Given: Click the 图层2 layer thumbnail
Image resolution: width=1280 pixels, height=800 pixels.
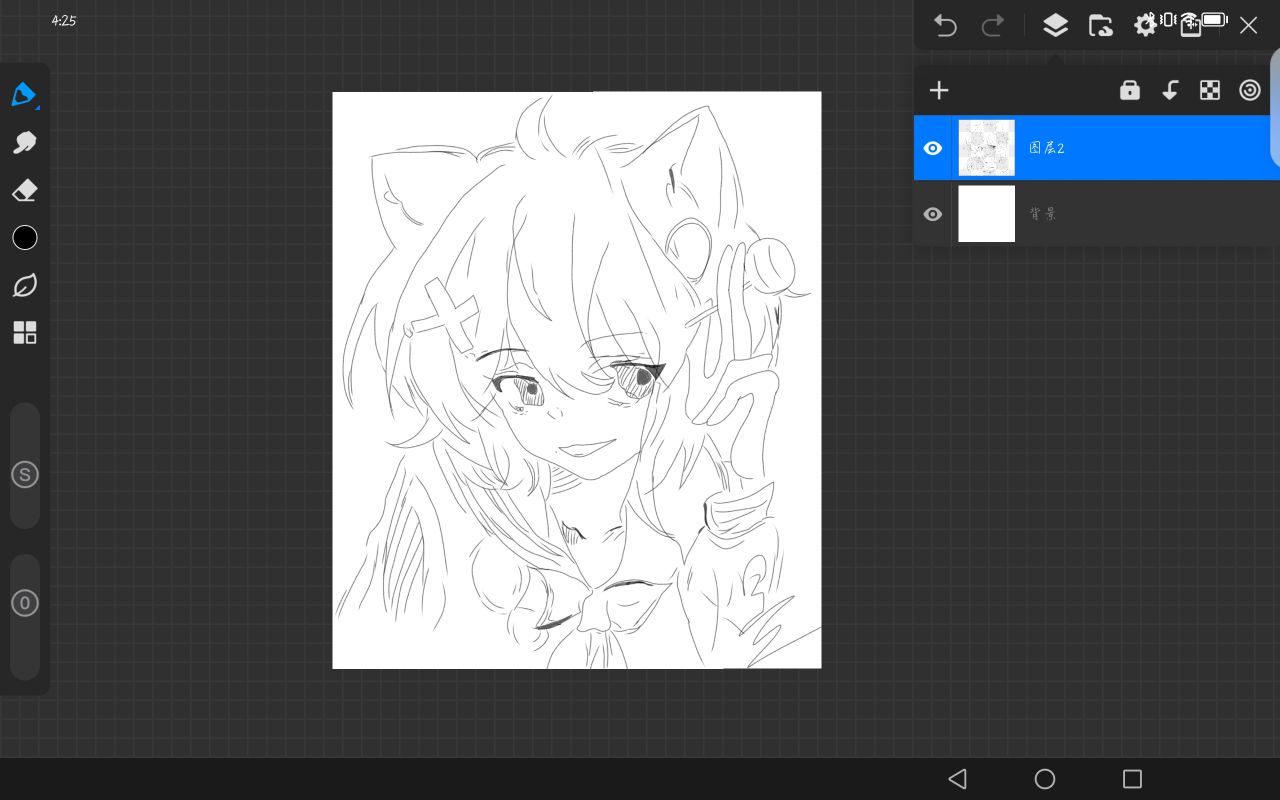Looking at the screenshot, I should [x=987, y=148].
